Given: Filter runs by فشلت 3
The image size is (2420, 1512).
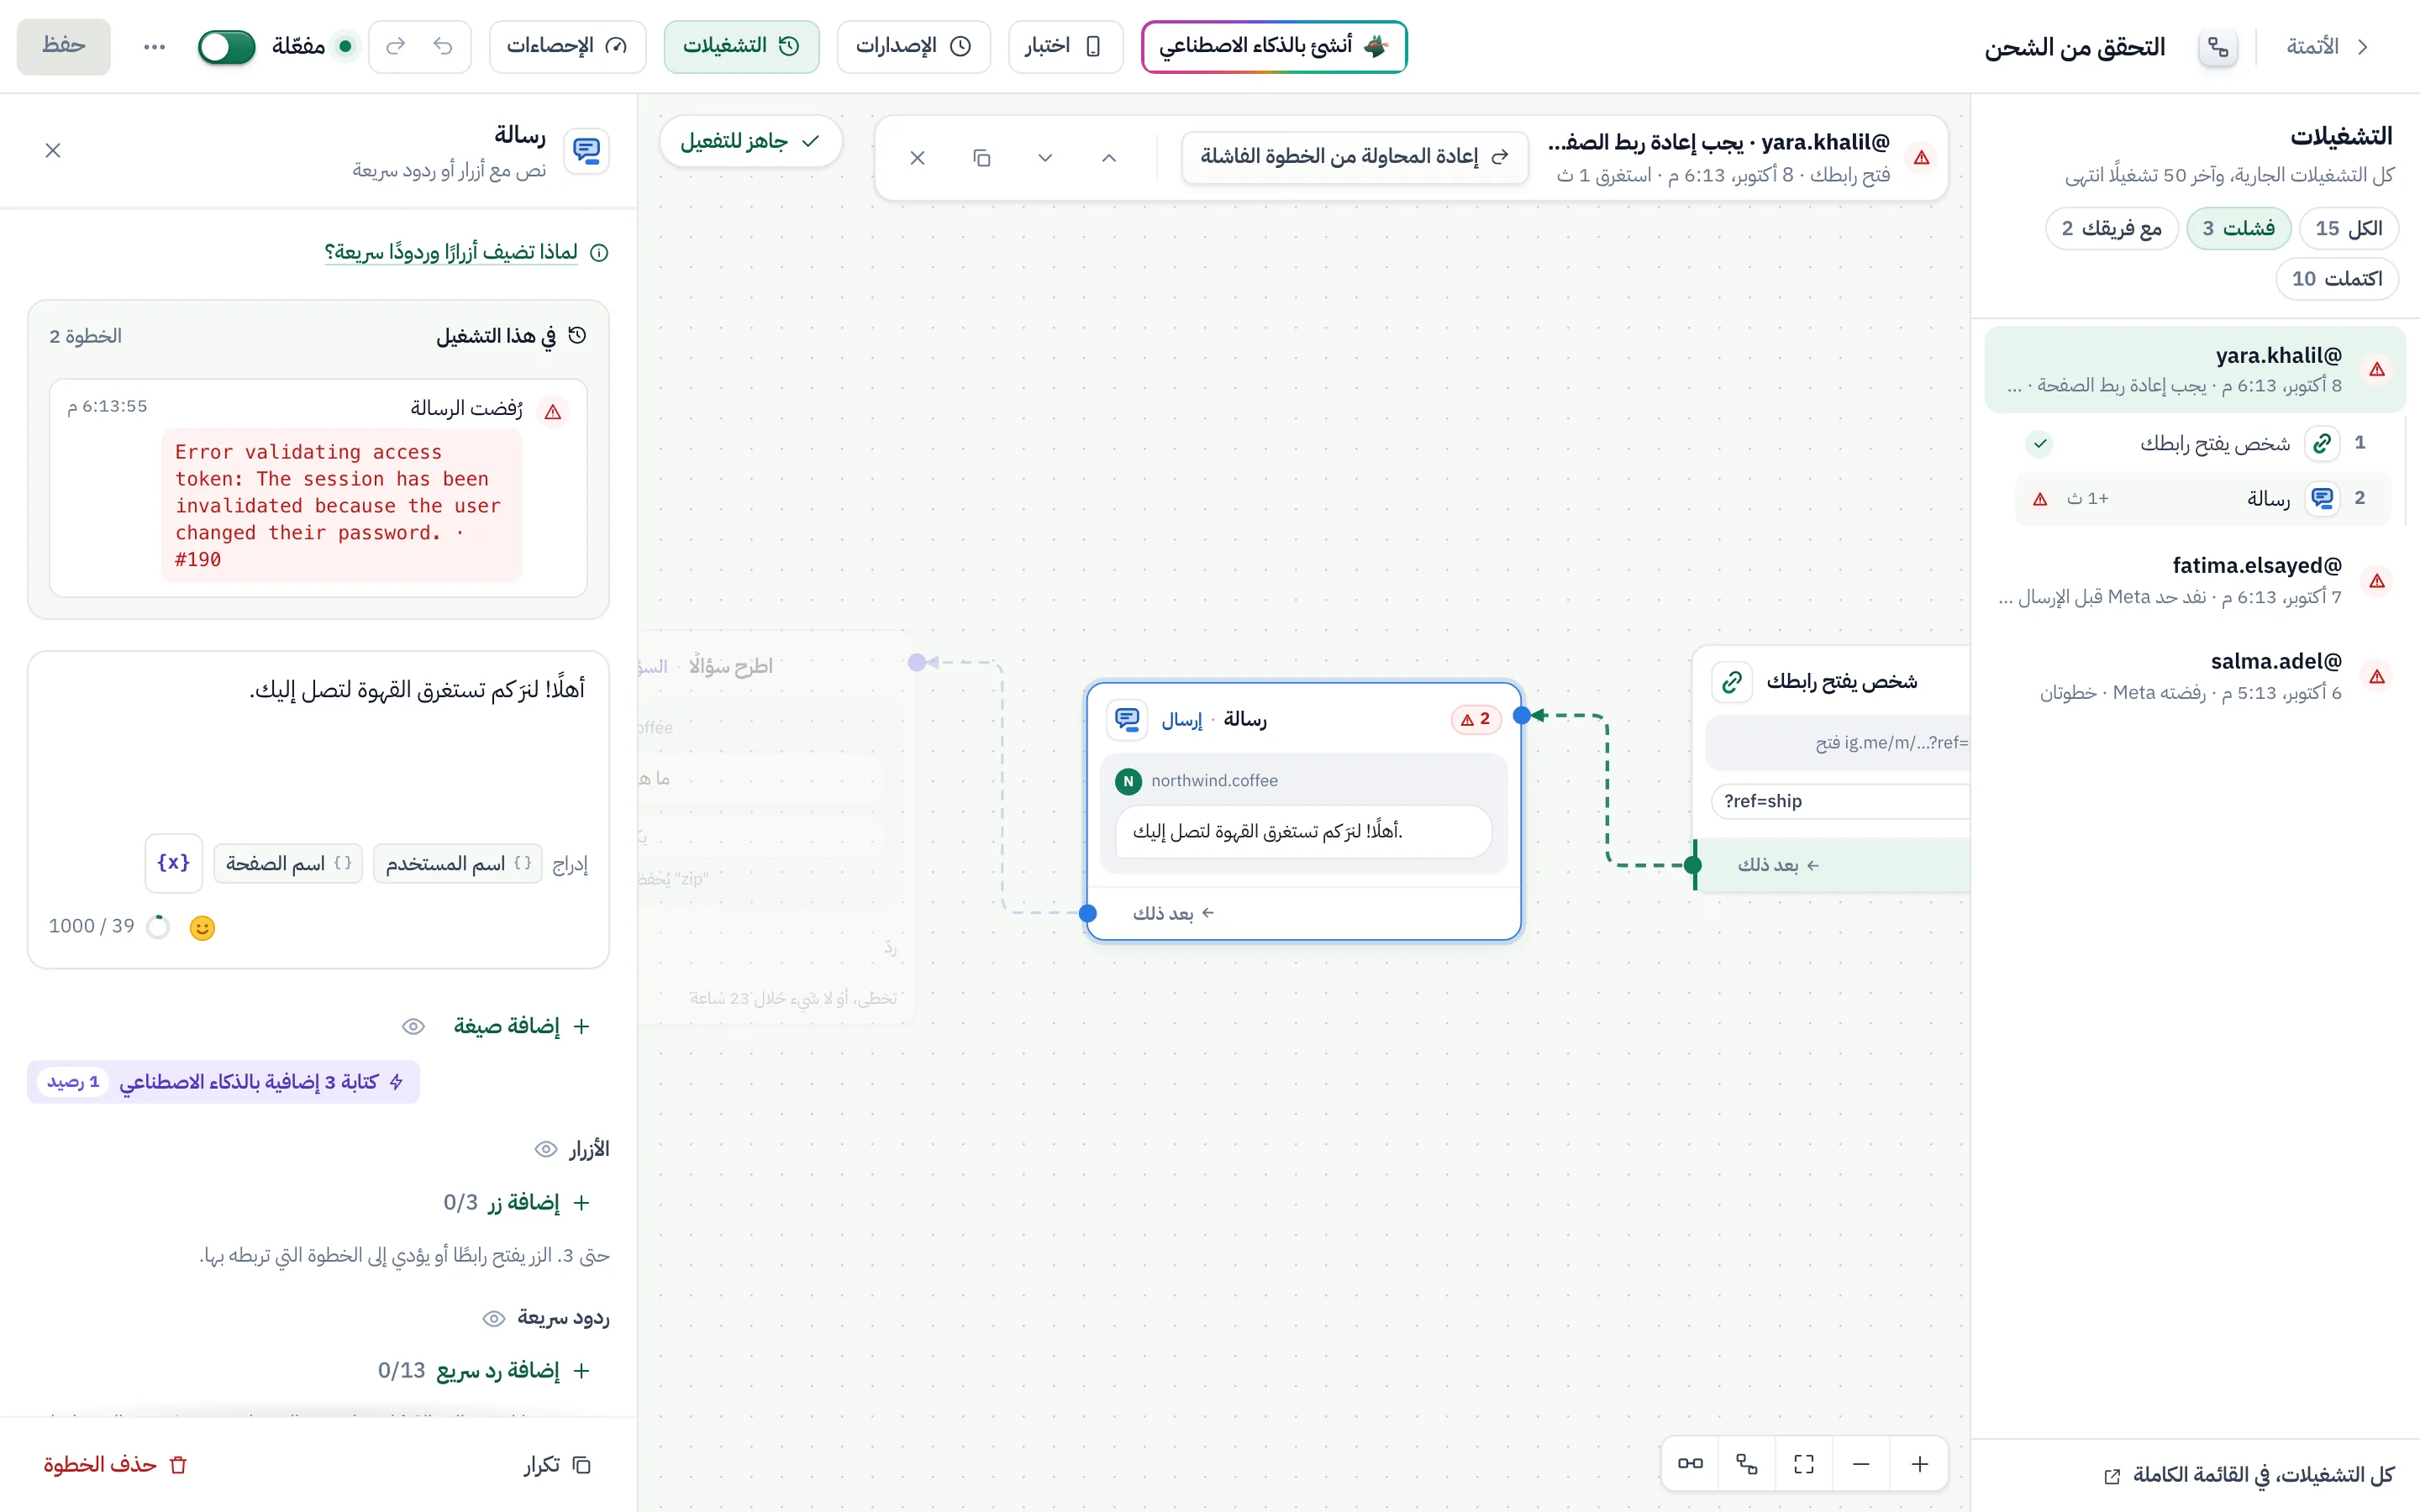Looking at the screenshot, I should point(2238,229).
